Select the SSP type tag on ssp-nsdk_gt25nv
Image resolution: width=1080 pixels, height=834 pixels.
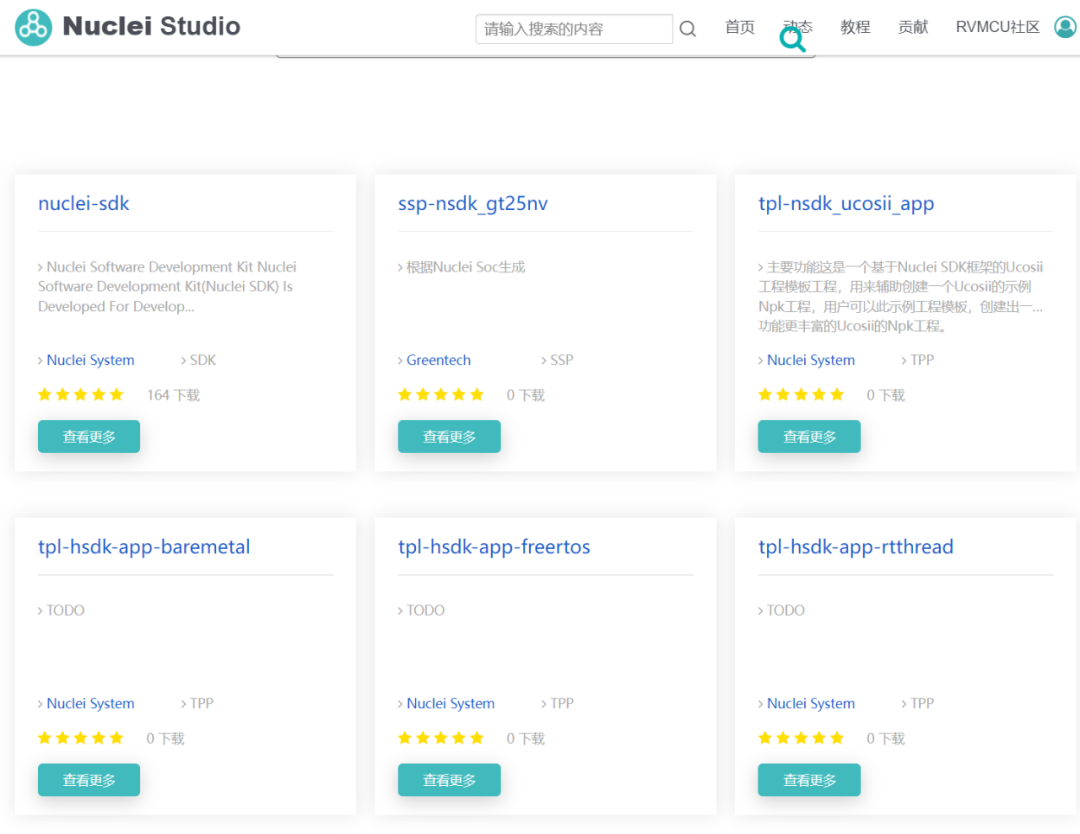tap(561, 360)
